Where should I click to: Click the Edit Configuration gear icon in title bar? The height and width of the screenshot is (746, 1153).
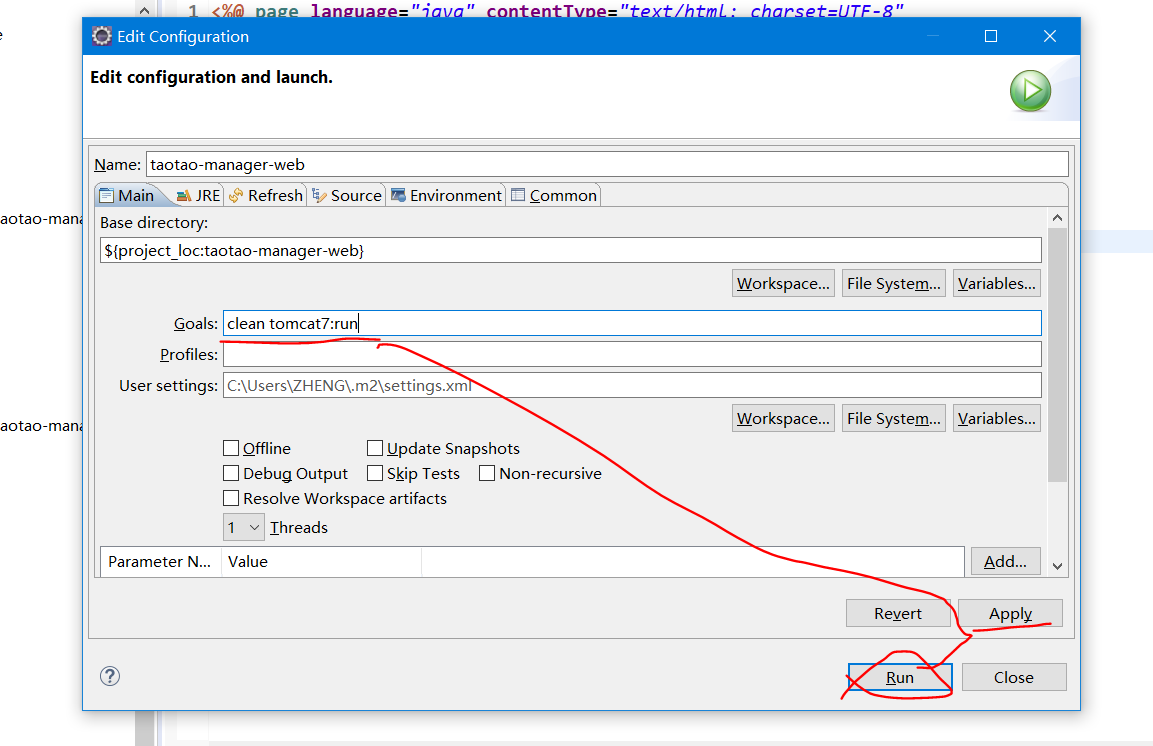point(101,36)
